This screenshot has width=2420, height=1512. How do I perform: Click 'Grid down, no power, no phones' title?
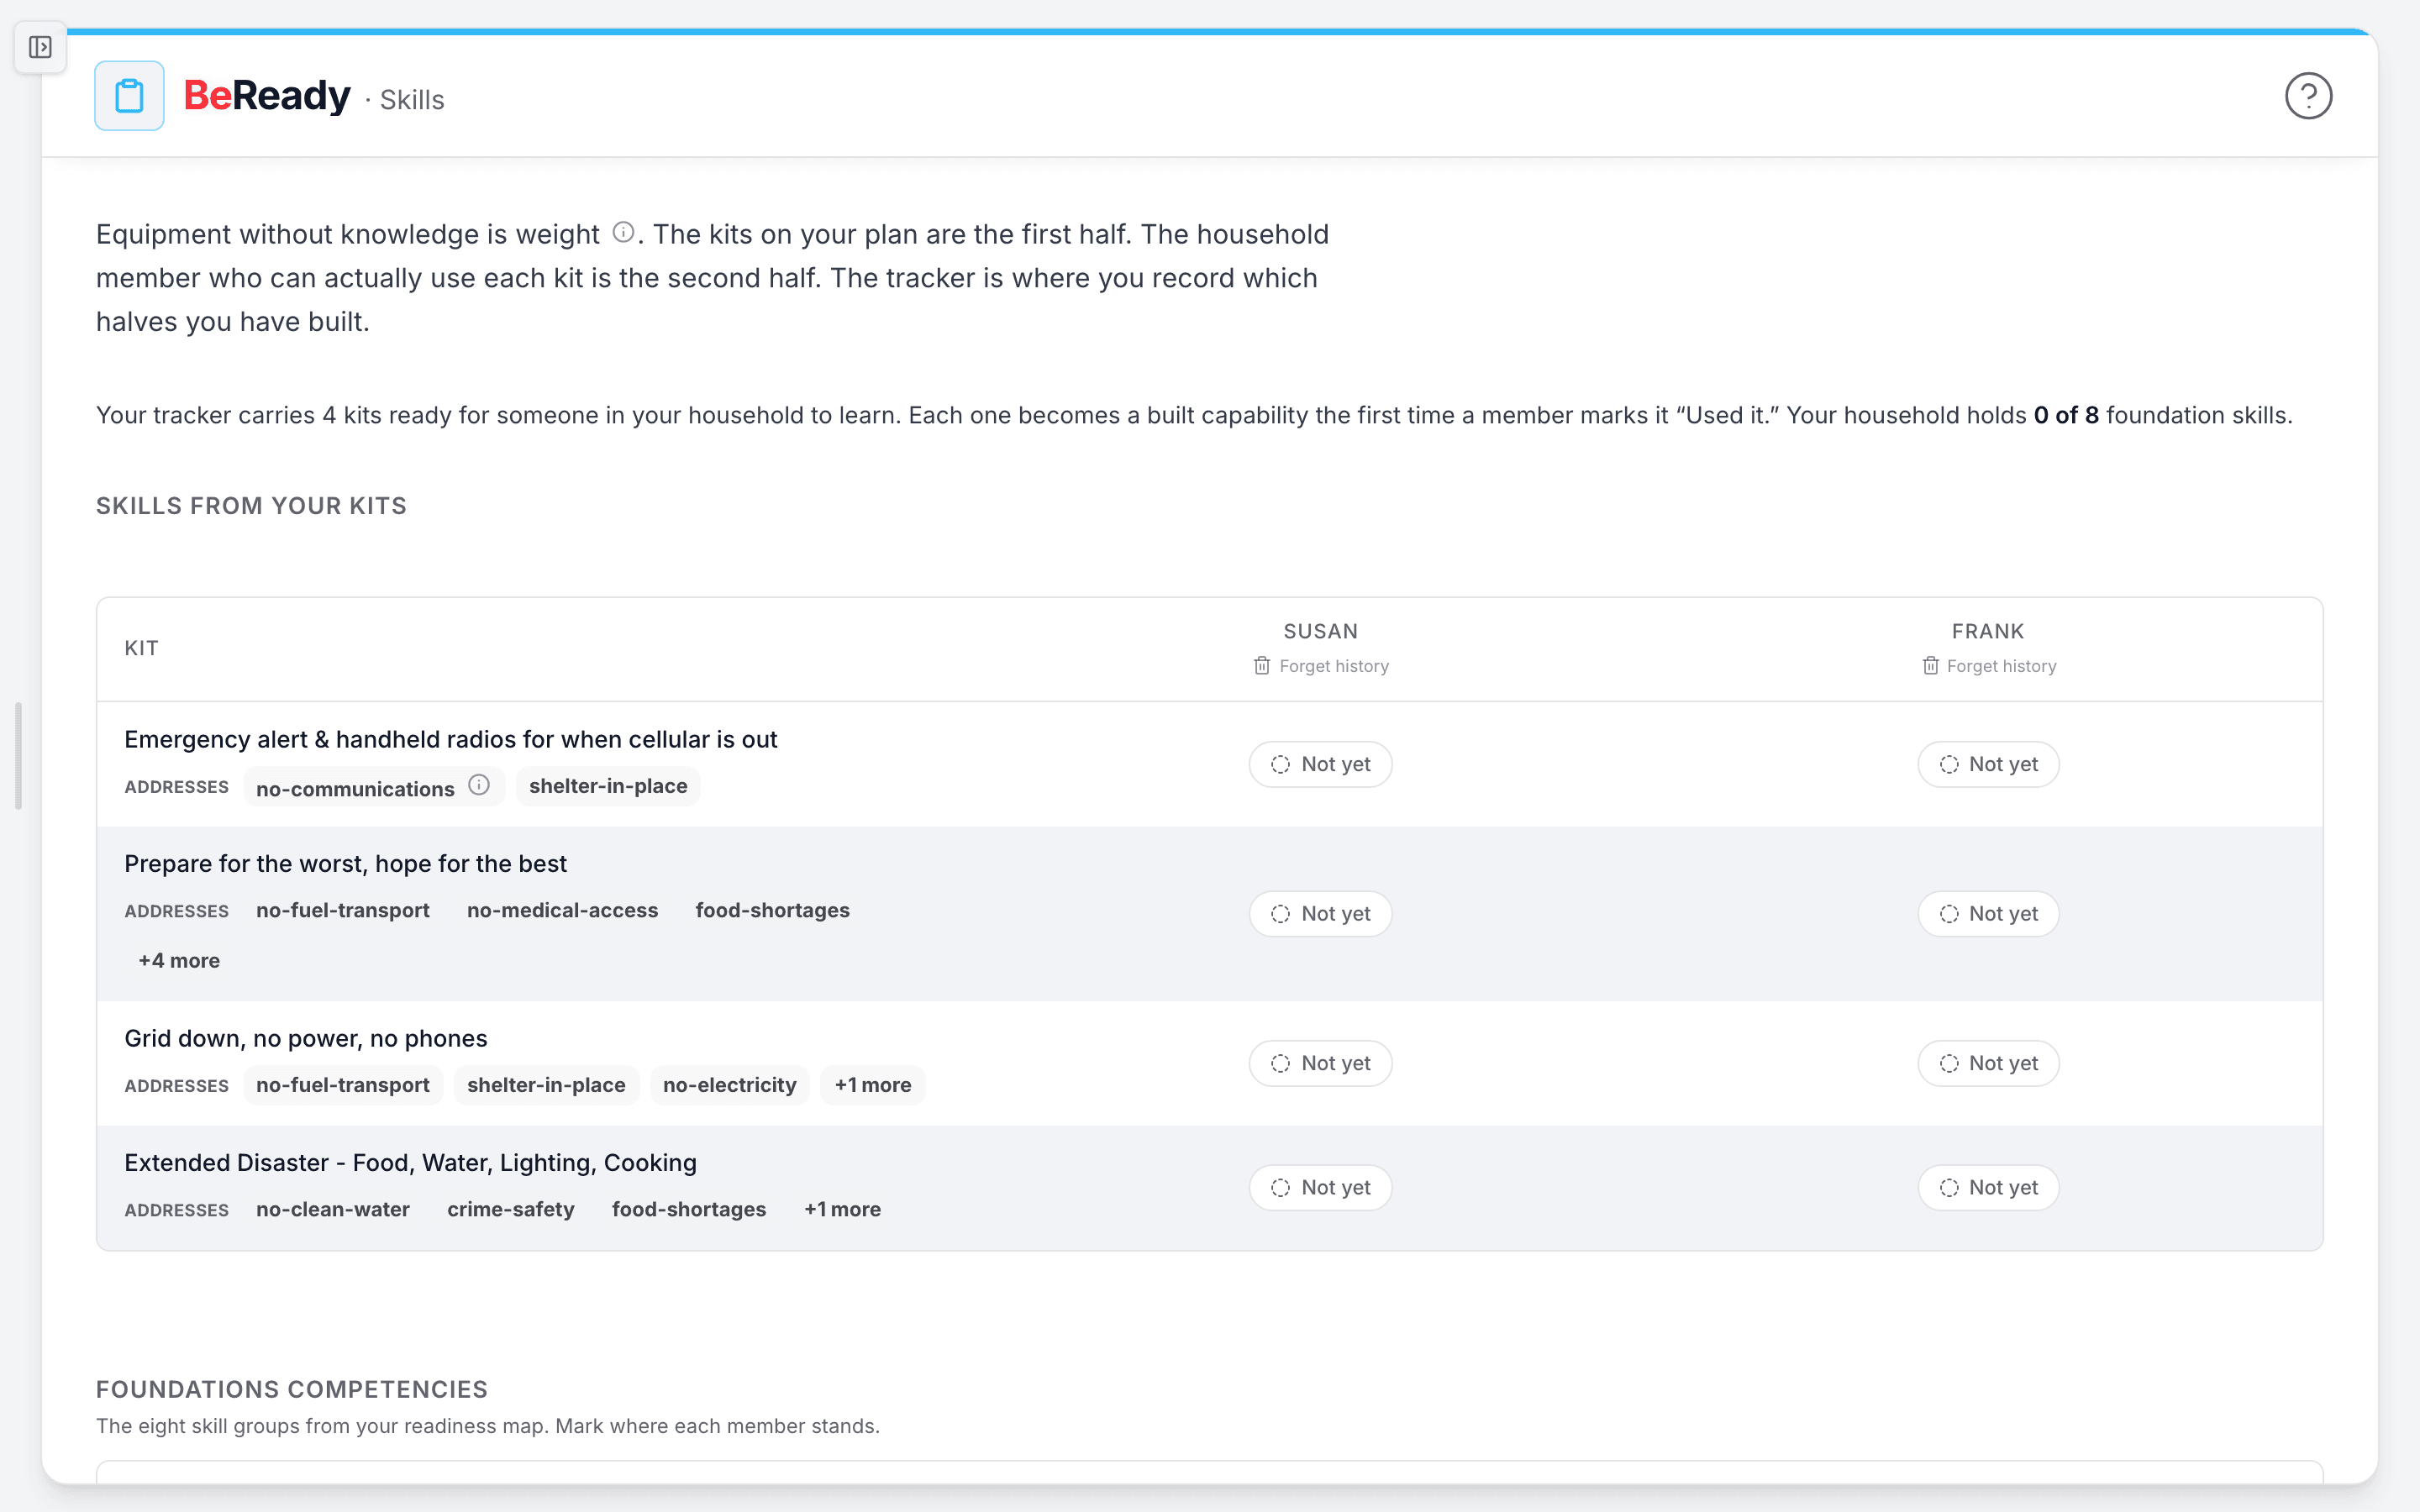click(x=306, y=1038)
